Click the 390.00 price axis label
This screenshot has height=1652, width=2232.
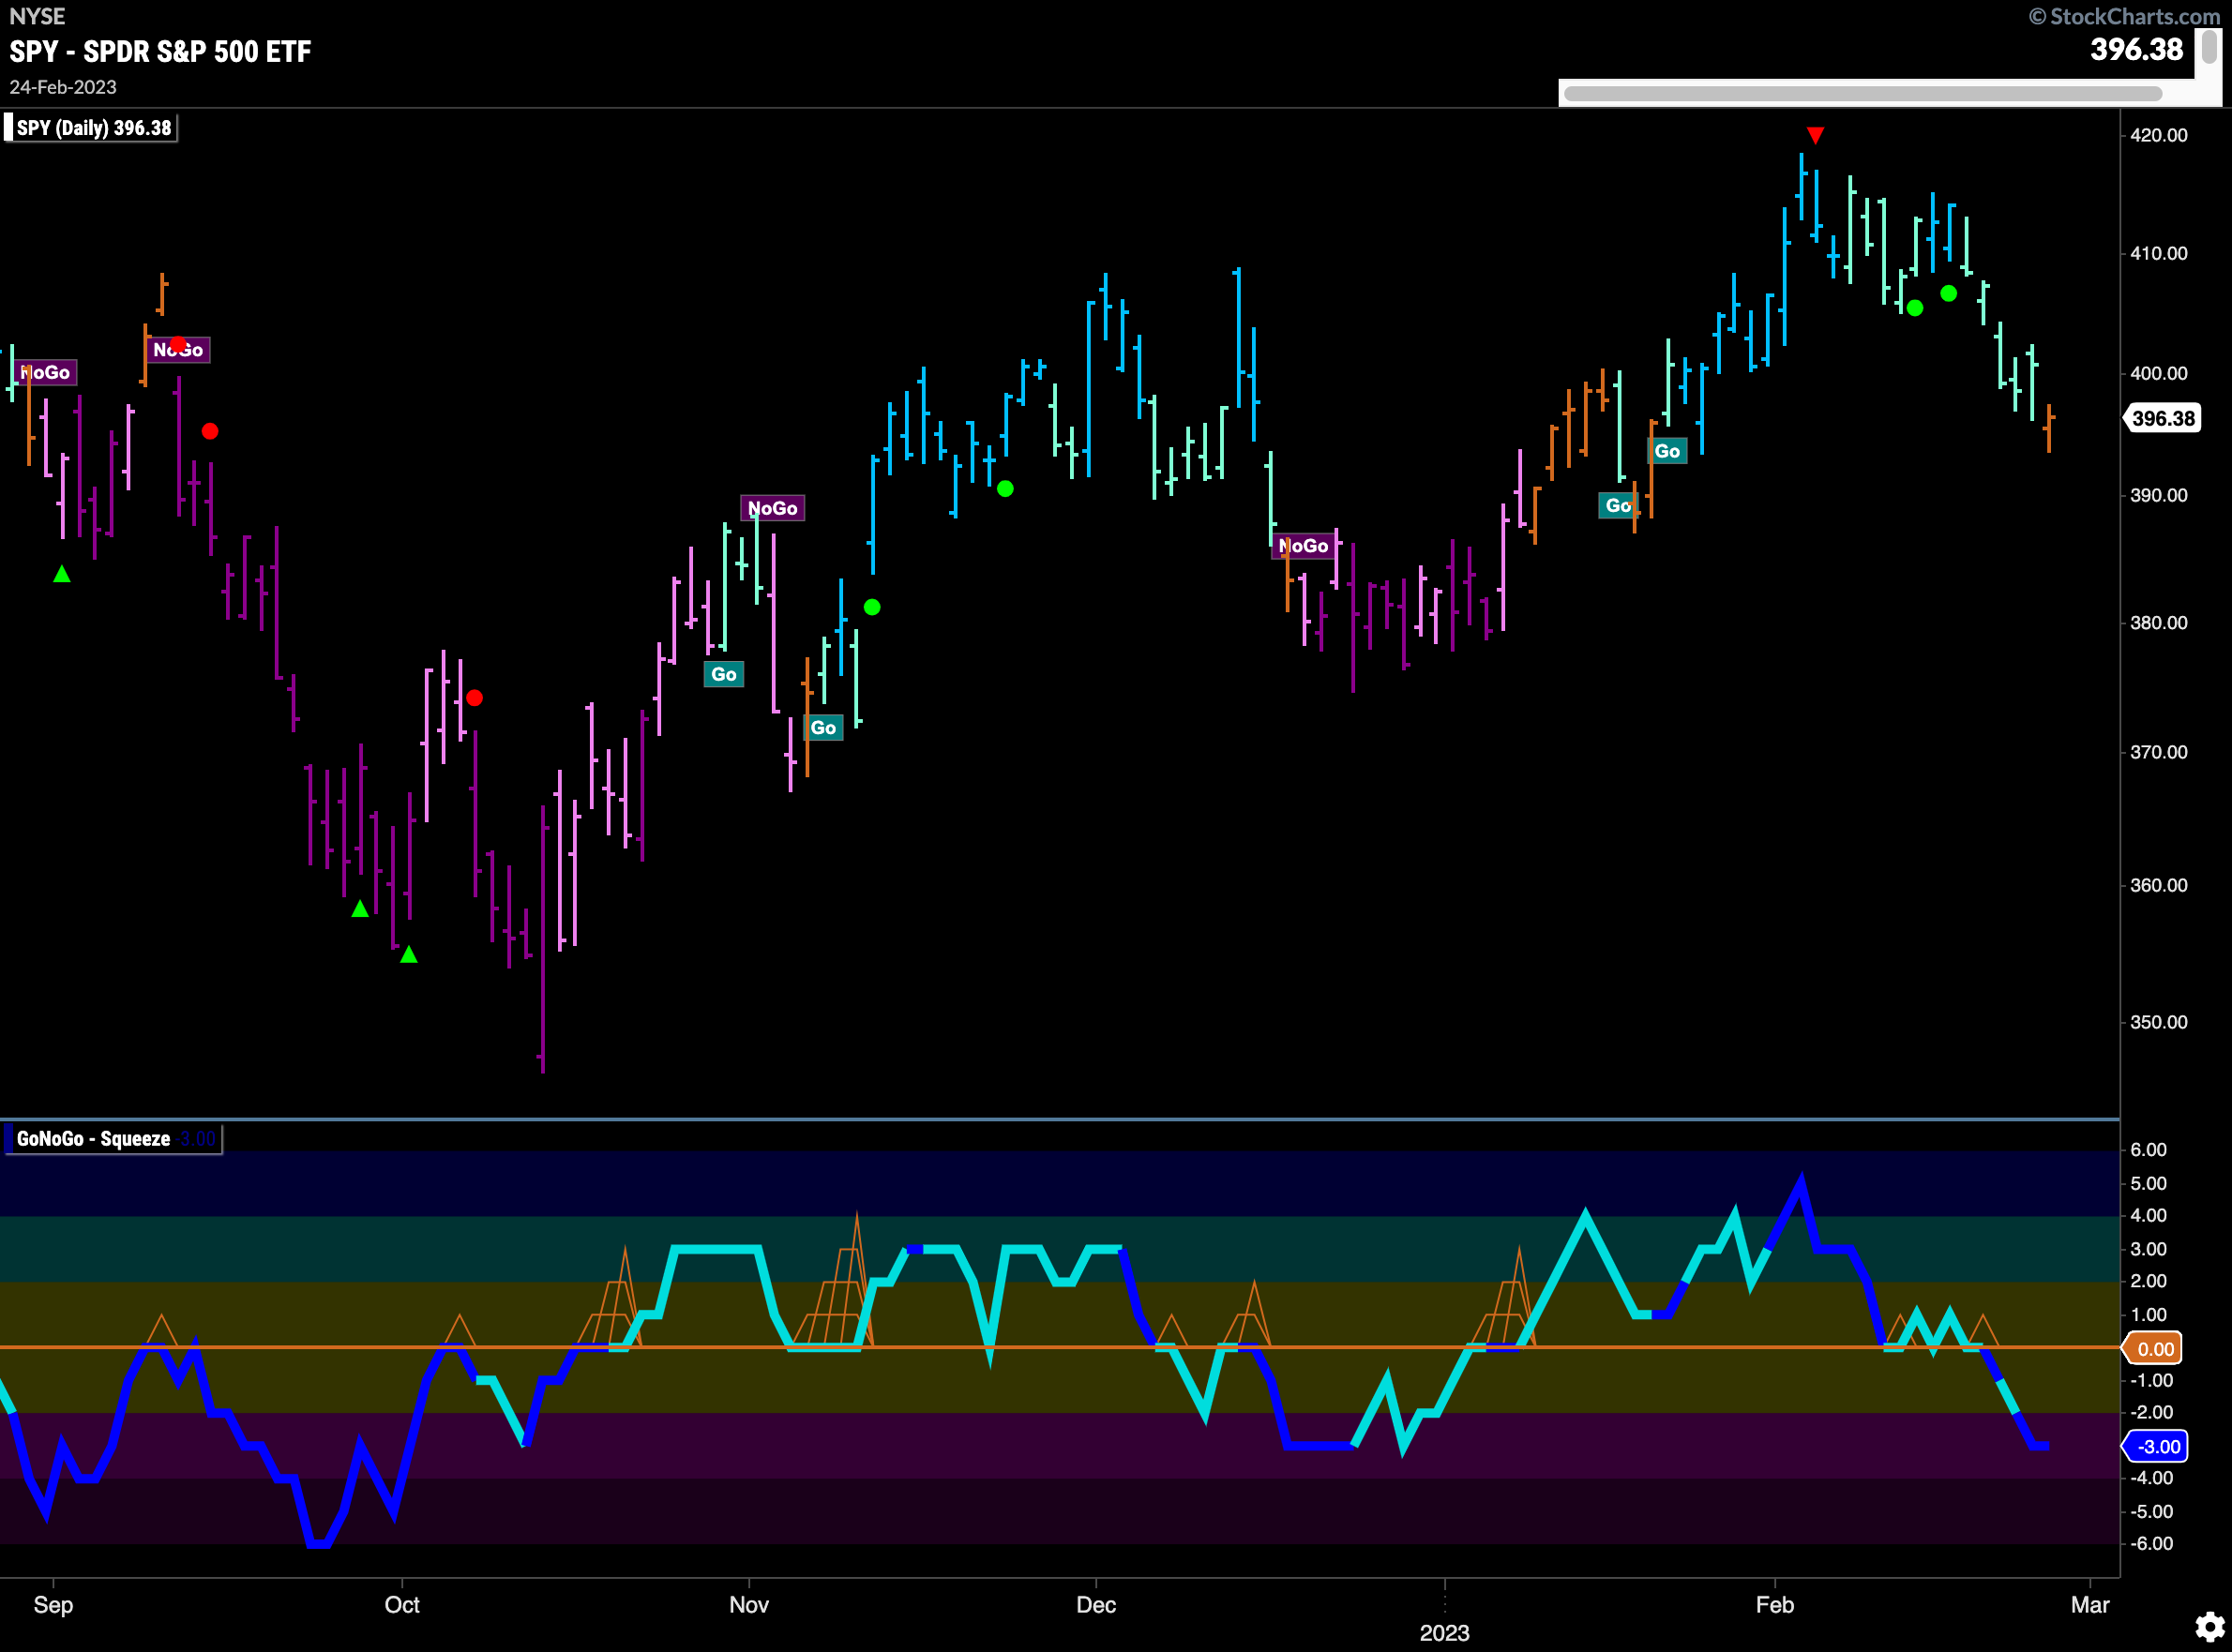(x=2158, y=495)
